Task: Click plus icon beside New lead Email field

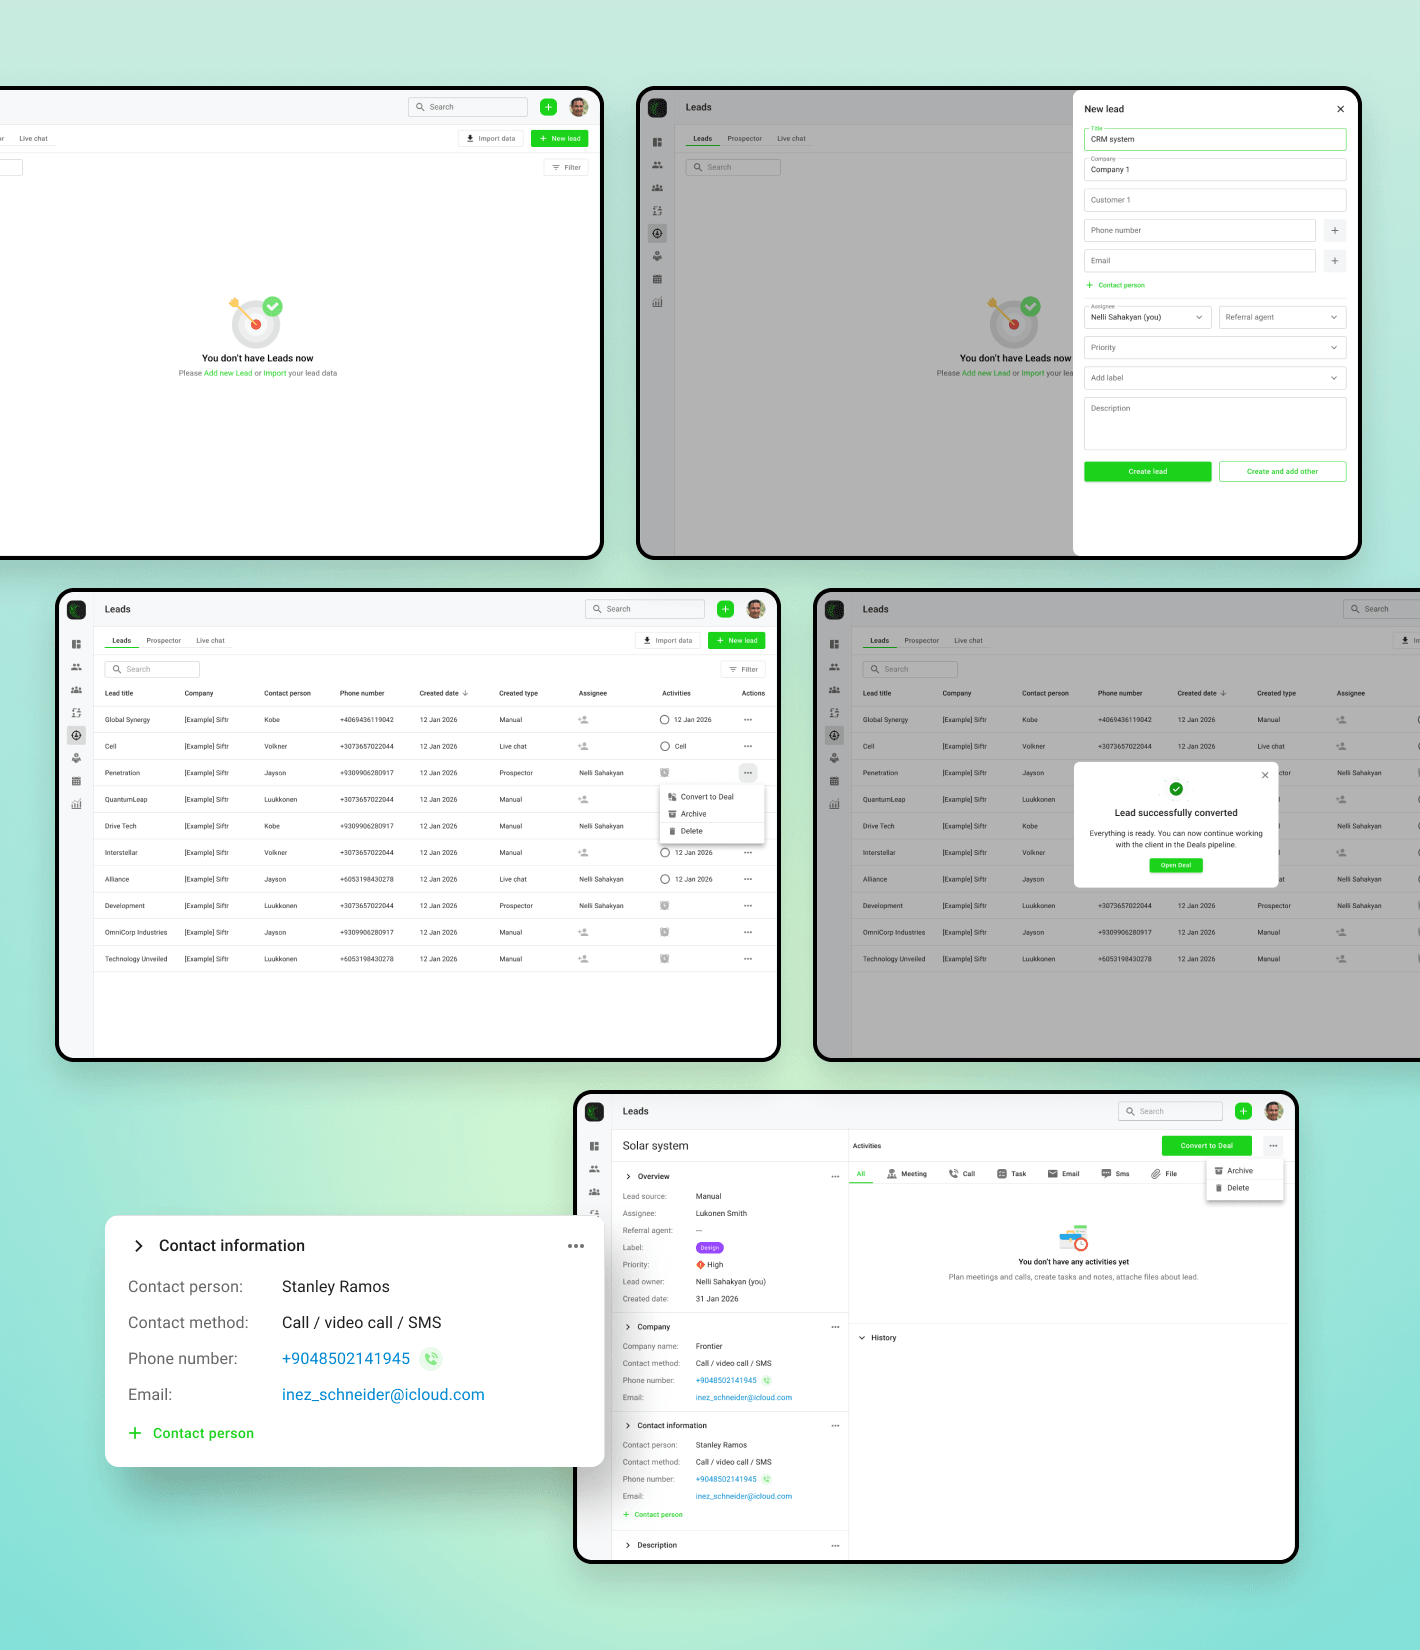Action: click(1334, 261)
